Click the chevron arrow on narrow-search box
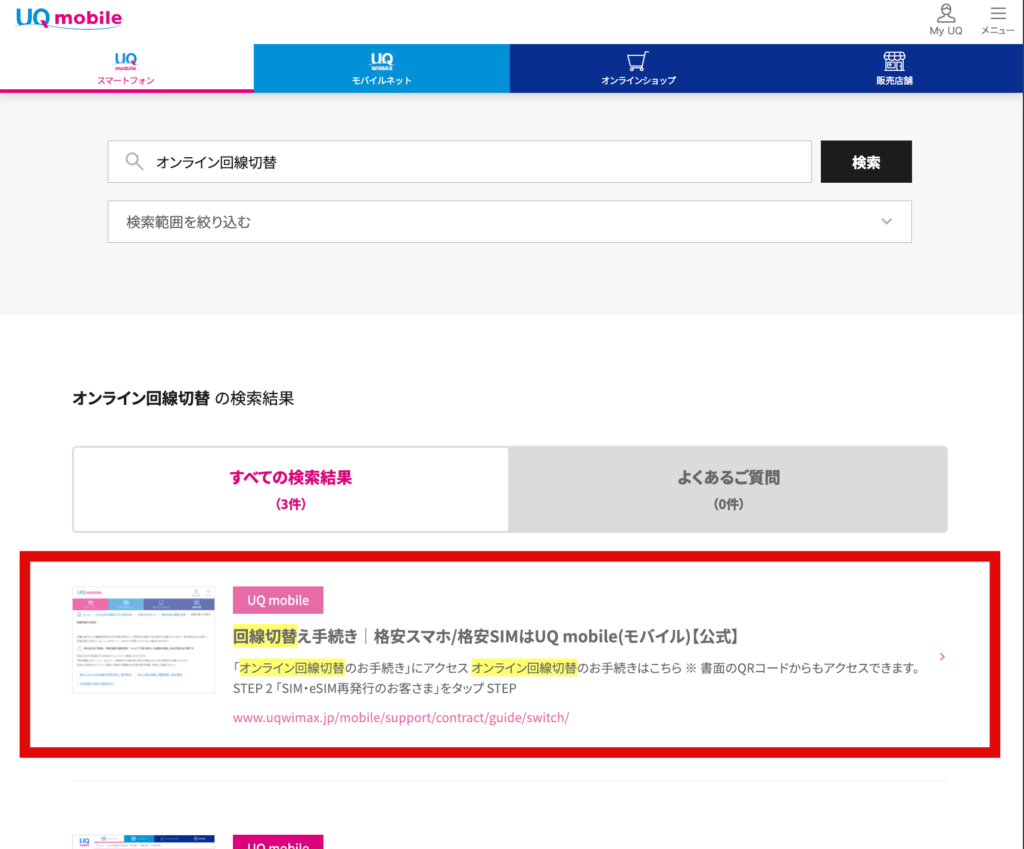Image resolution: width=1024 pixels, height=849 pixels. point(886,222)
